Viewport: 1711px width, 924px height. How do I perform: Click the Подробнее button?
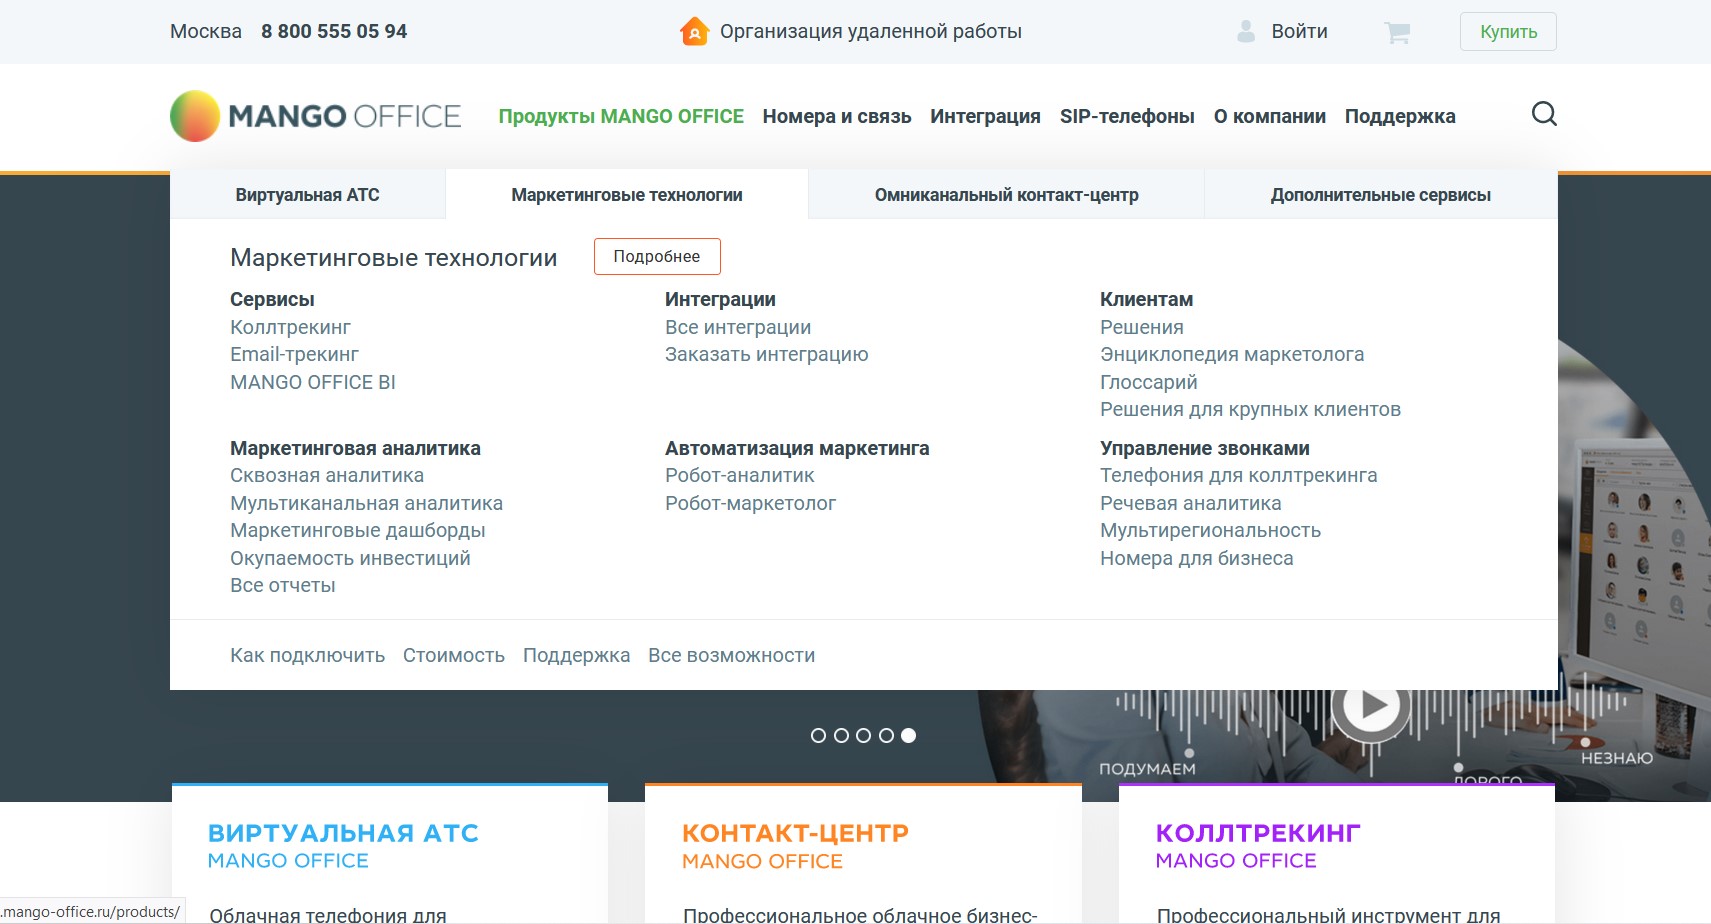point(657,256)
